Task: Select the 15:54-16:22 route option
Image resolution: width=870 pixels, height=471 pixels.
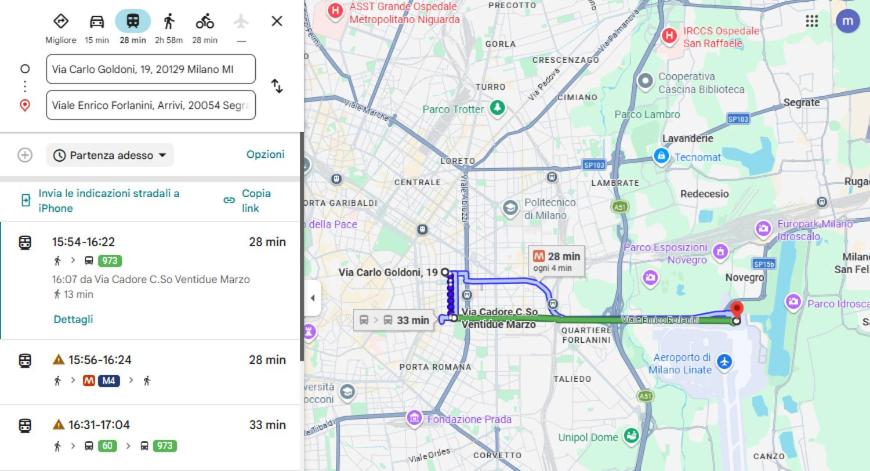Action: click(151, 281)
